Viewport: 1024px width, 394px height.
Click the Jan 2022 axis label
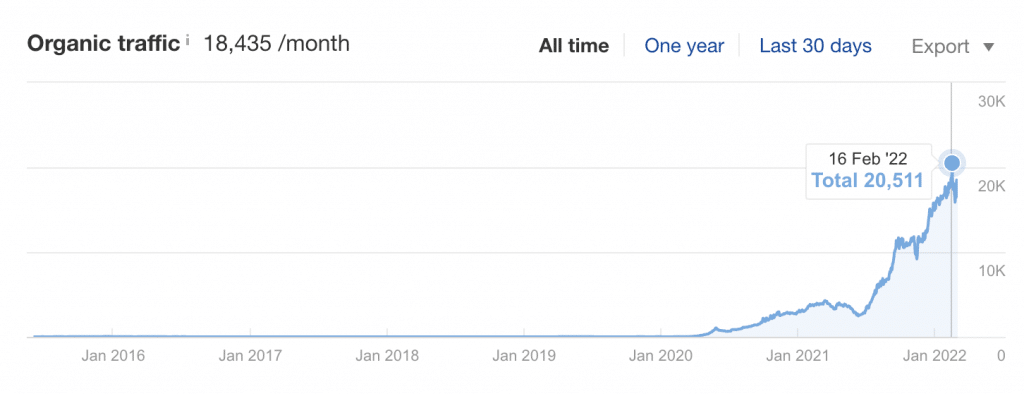click(935, 356)
